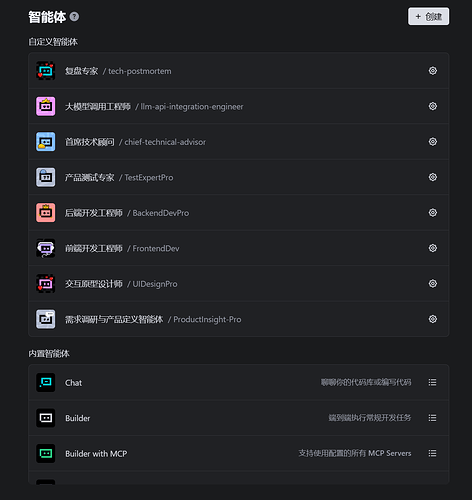
Task: Click the cyan Chat agent icon
Action: 46,382
